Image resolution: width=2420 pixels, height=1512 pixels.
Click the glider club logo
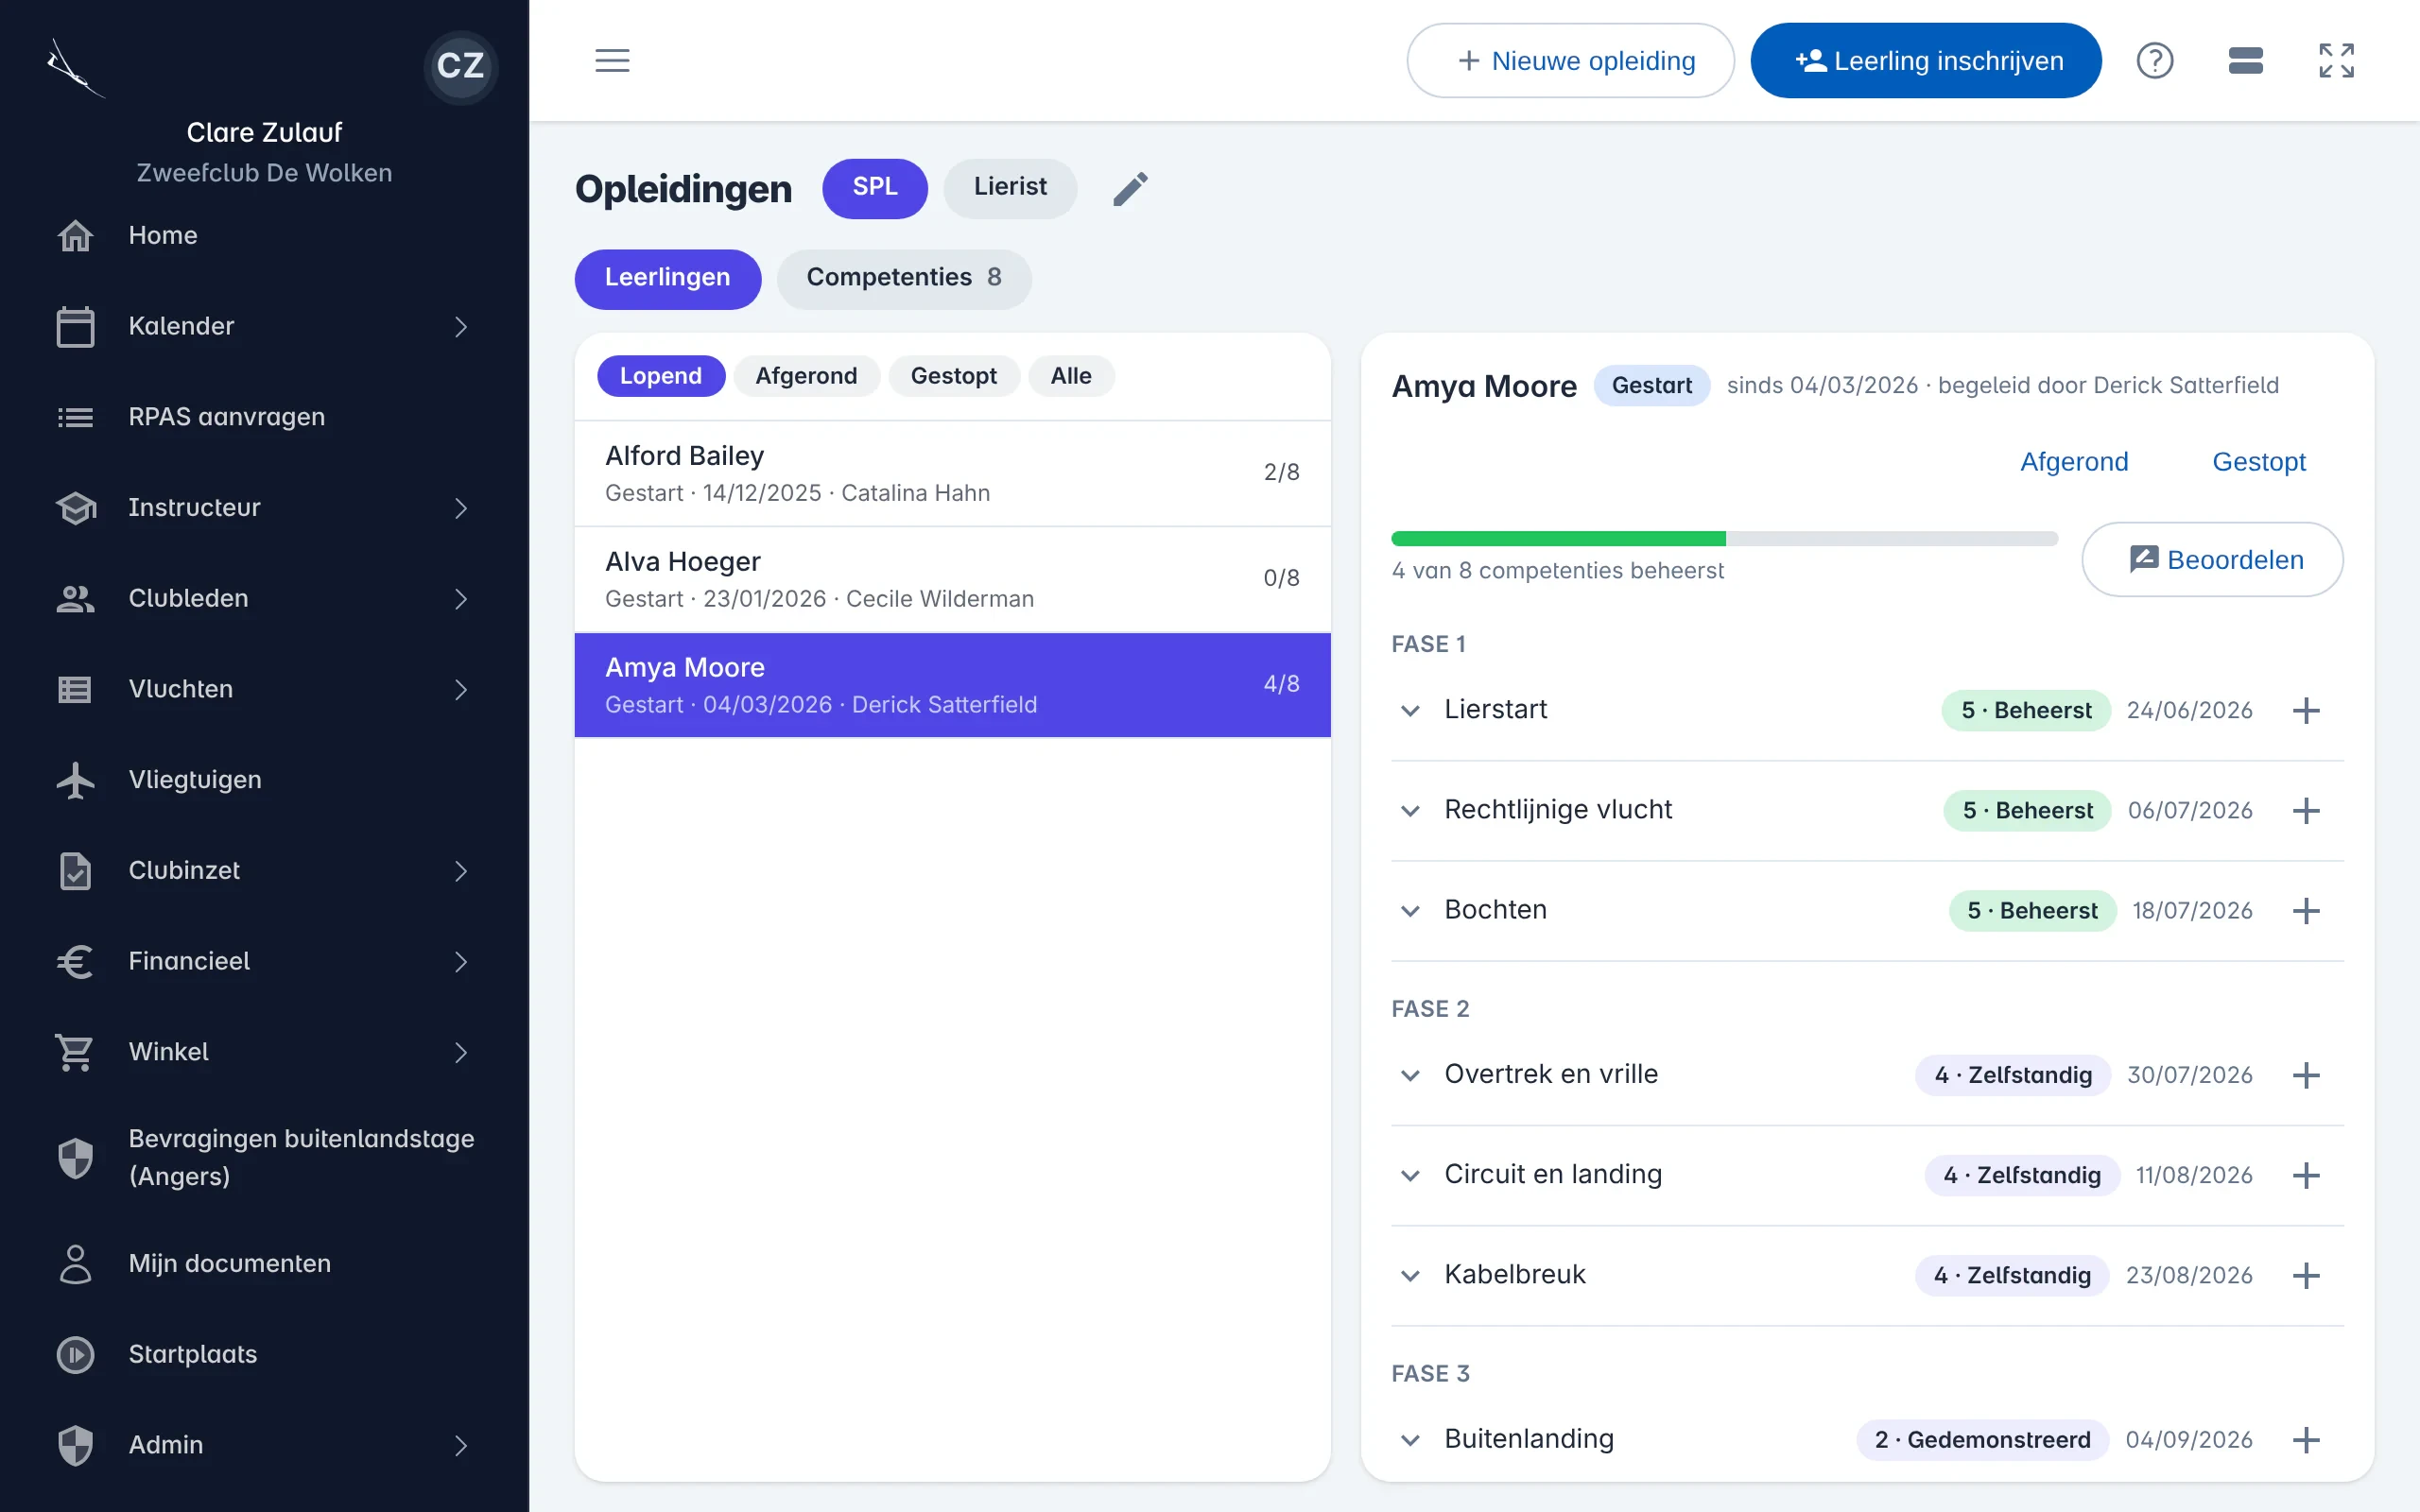coord(75,68)
